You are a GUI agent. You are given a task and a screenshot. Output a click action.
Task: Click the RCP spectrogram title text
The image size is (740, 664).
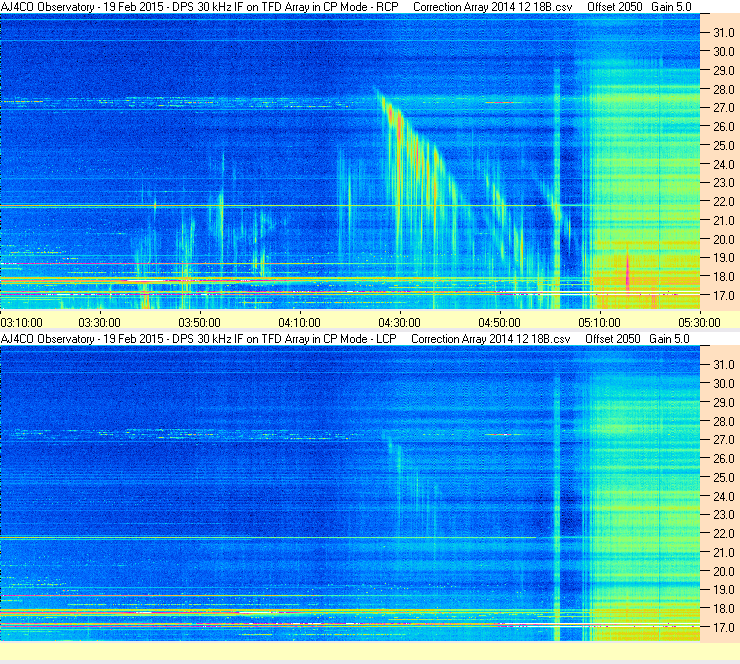[x=200, y=7]
